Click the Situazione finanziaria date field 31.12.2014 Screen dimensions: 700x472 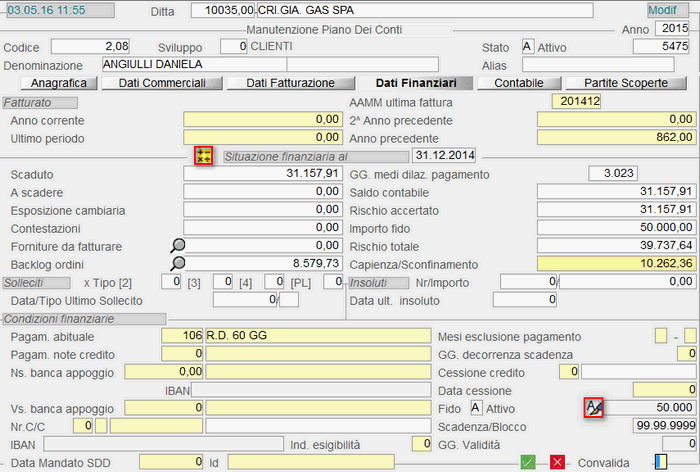tap(444, 156)
